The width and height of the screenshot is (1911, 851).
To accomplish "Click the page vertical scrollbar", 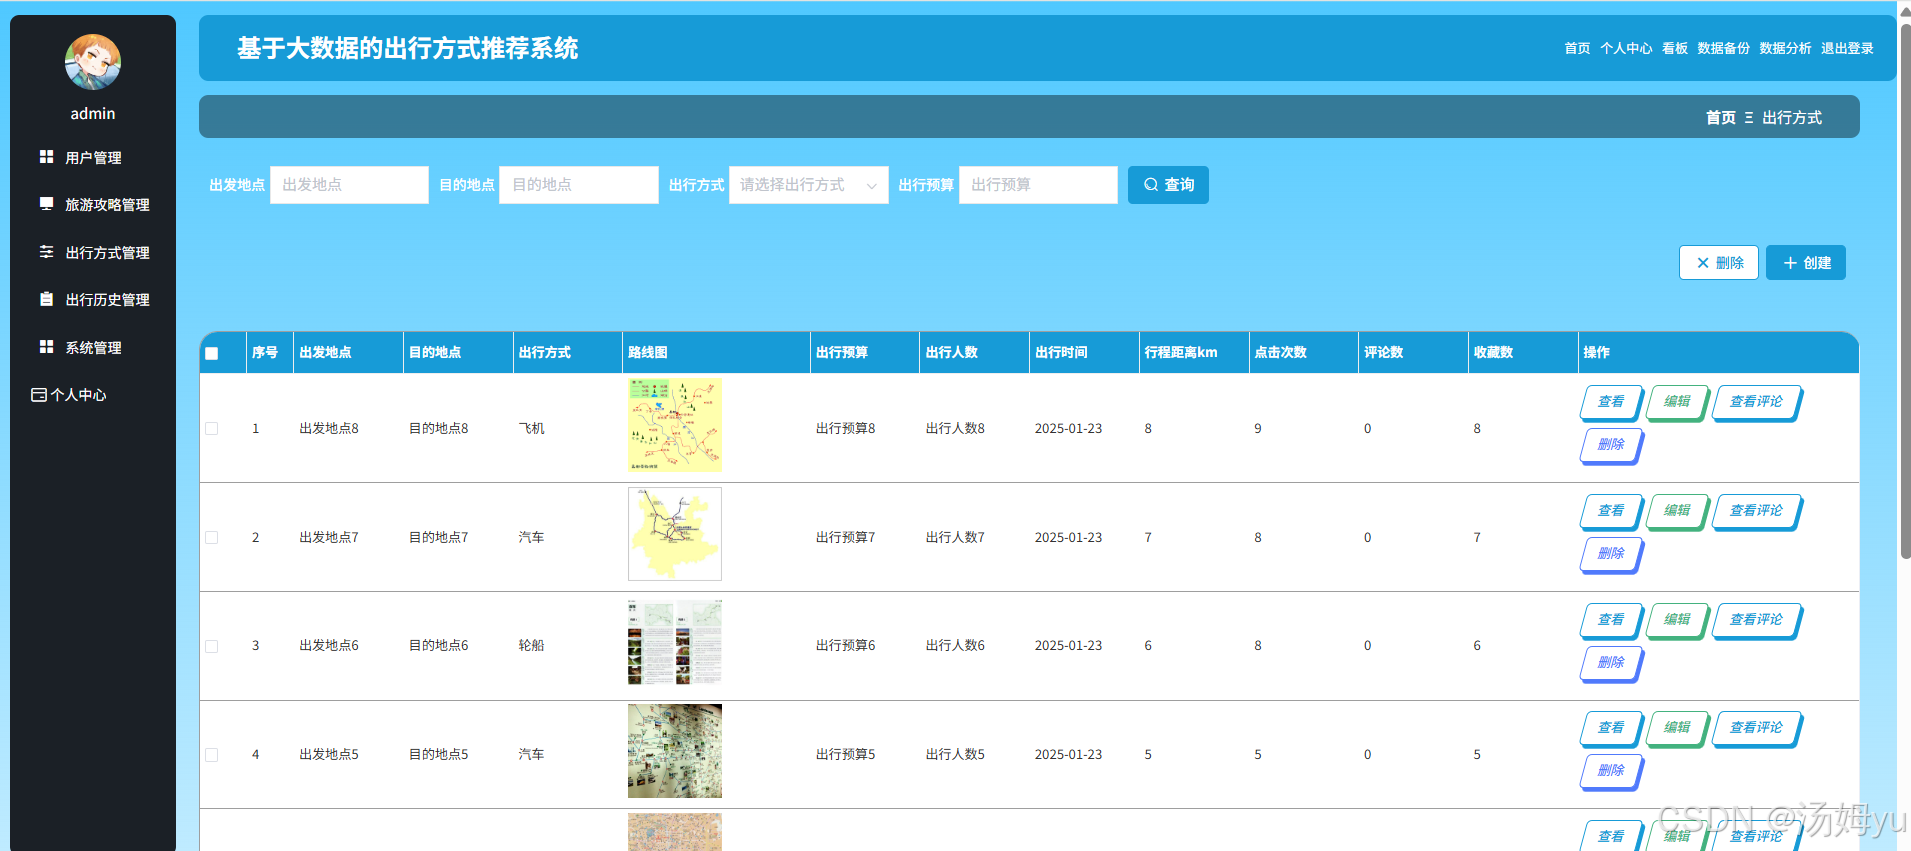I will pyautogui.click(x=1905, y=290).
